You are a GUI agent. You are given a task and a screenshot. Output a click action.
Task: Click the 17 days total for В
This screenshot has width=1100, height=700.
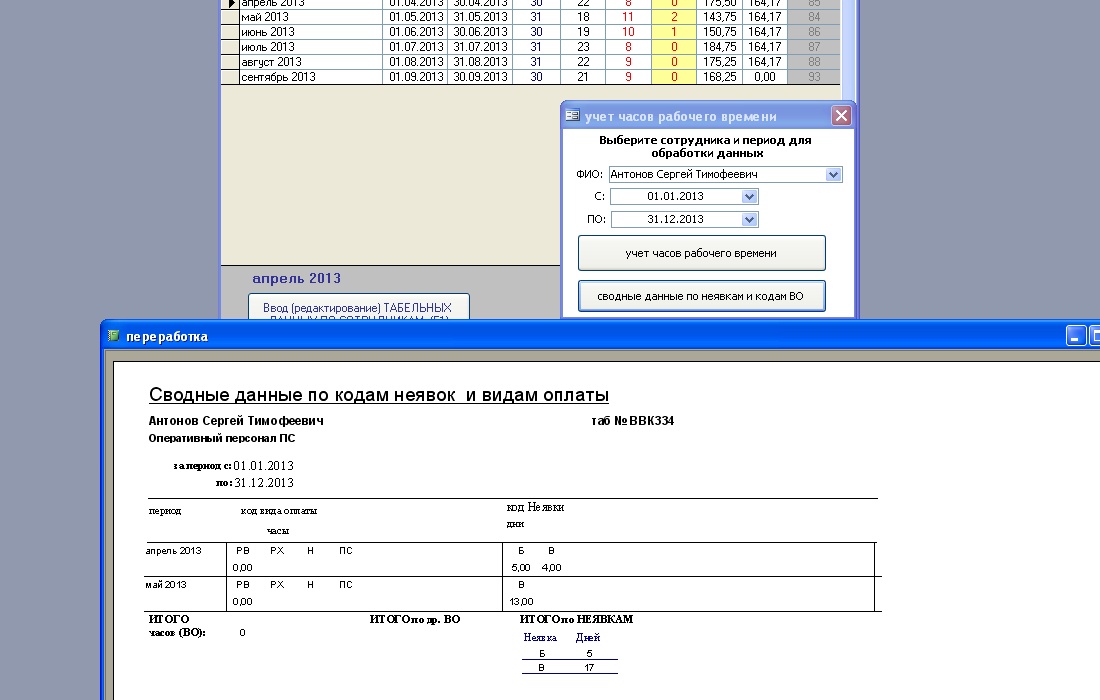[589, 668]
